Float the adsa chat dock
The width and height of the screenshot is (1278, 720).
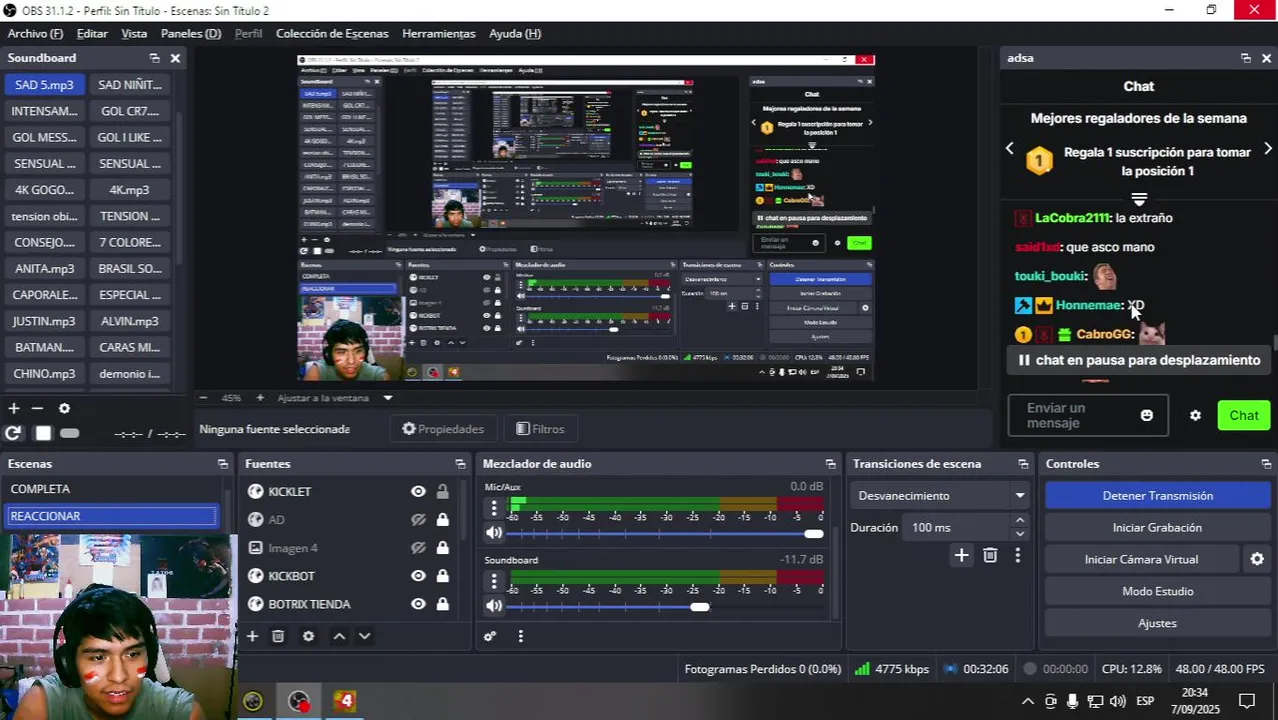click(1245, 58)
